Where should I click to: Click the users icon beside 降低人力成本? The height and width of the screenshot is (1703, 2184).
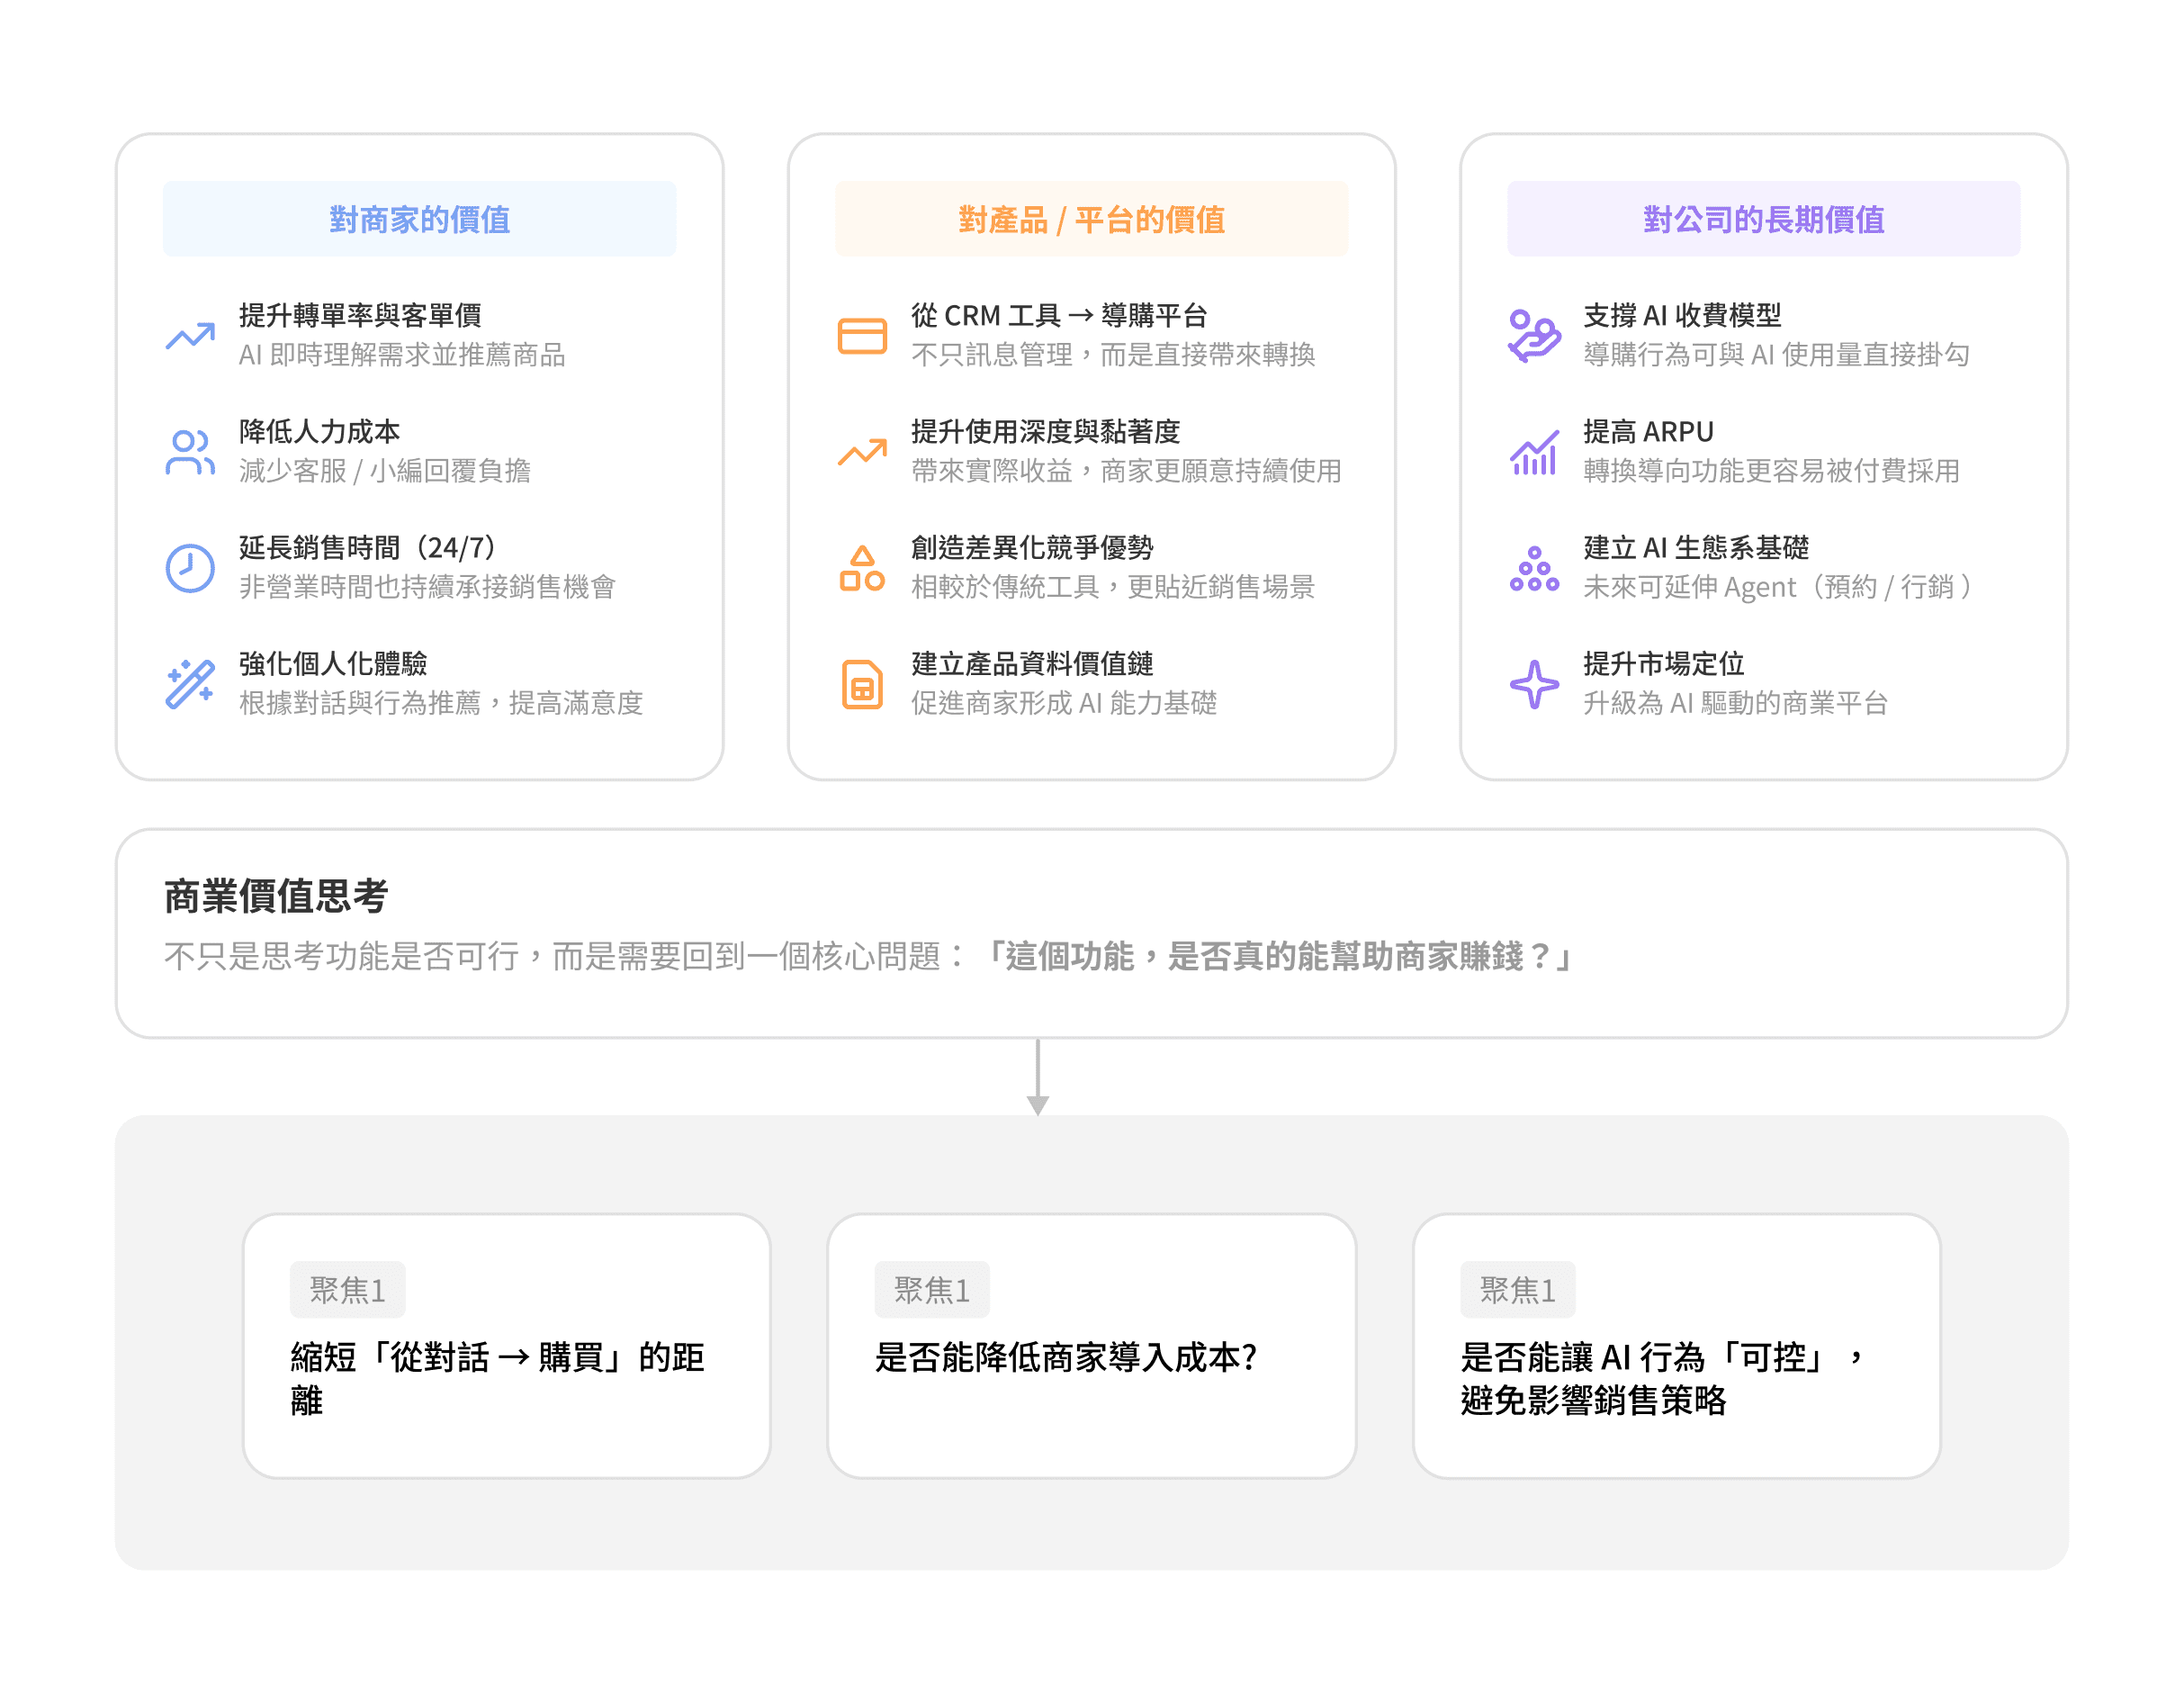pos(190,452)
